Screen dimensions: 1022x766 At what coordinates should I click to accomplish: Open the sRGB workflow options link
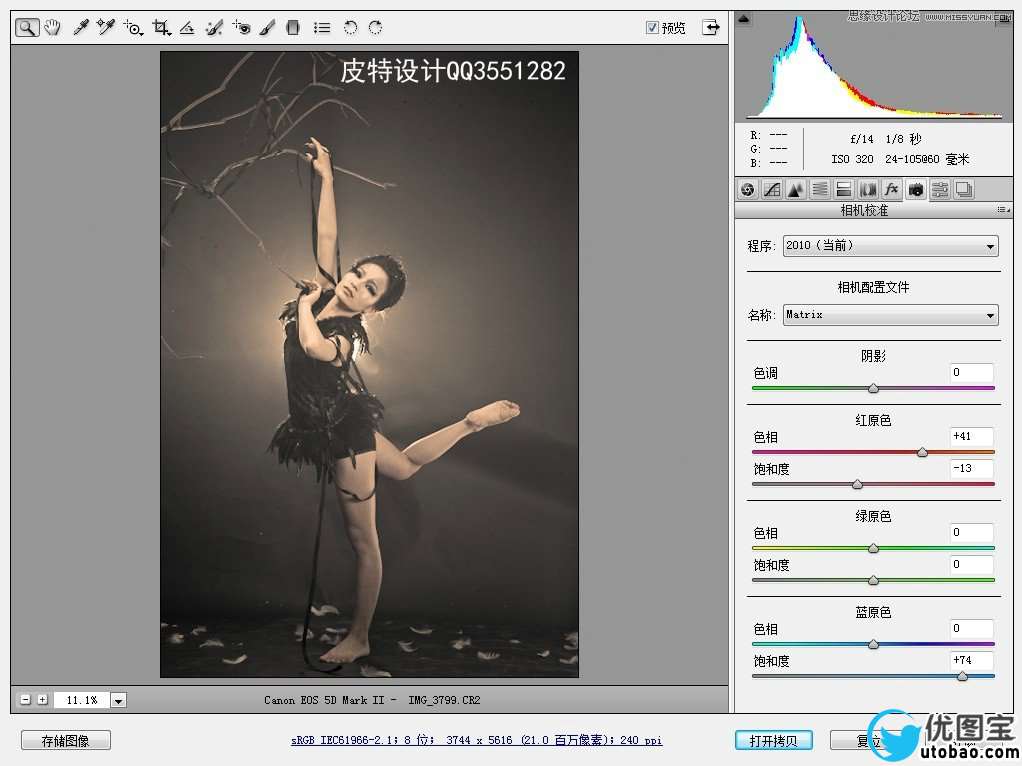click(x=476, y=741)
